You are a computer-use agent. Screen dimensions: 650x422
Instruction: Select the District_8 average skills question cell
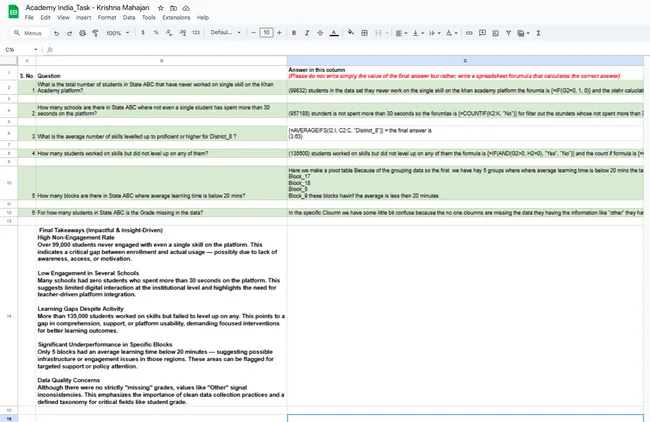(162, 133)
